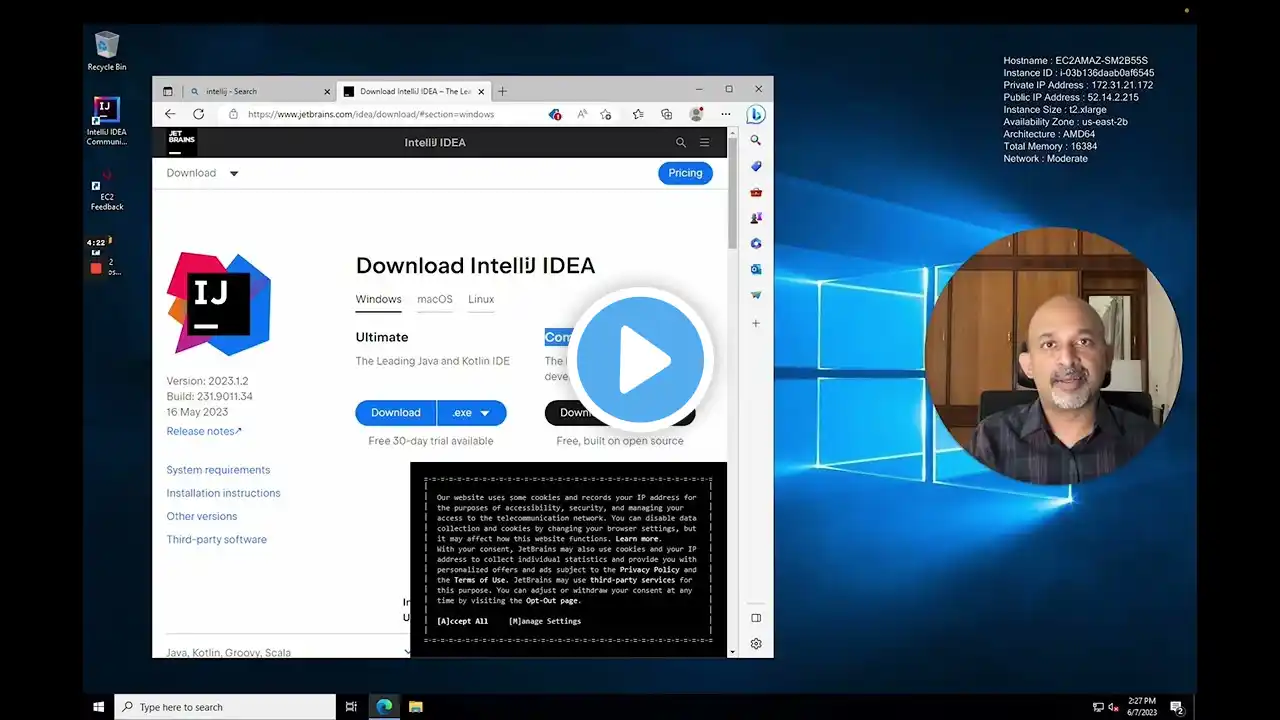
Task: Click the Windows taskbar search box
Action: click(225, 707)
